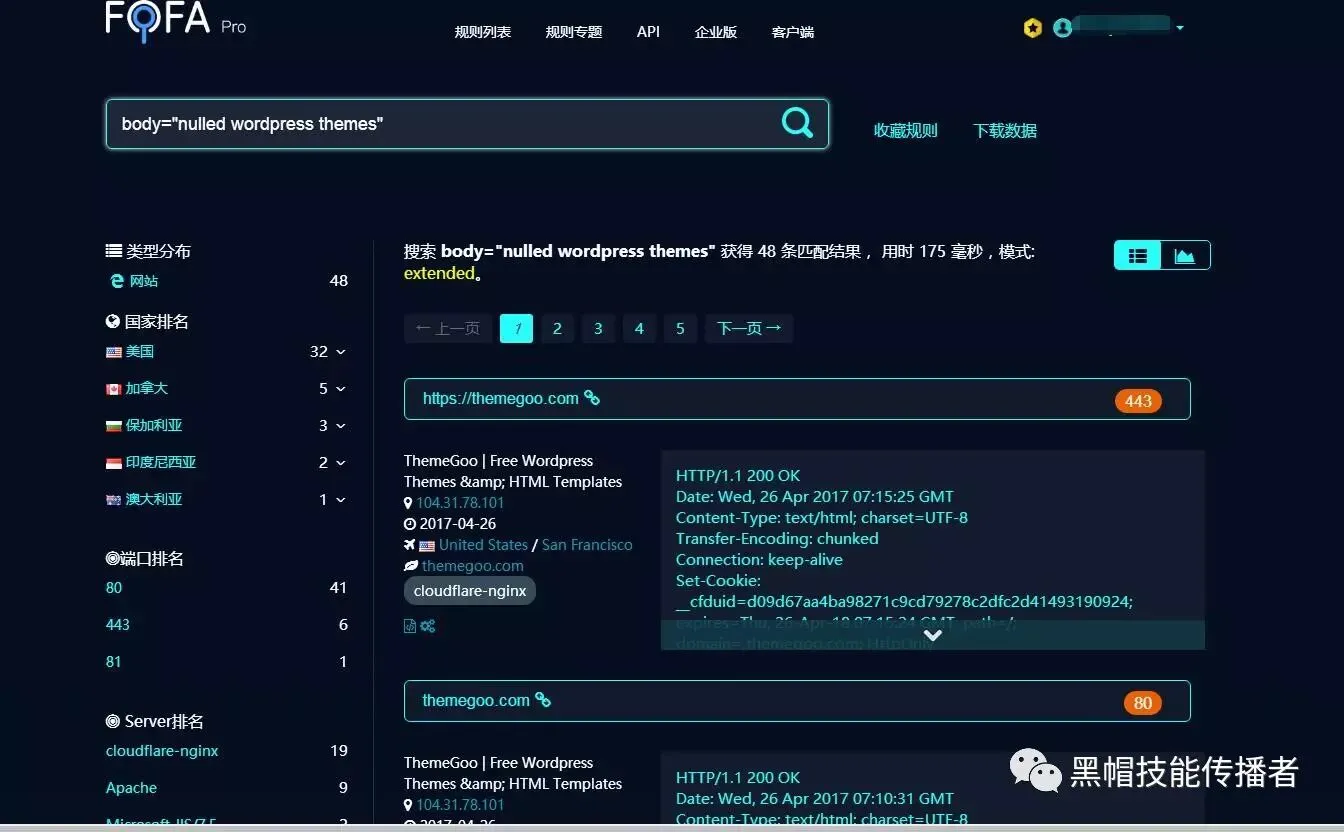Click IP 104.31.78.101 in the port 443 result
The width and height of the screenshot is (1344, 832).
[460, 503]
